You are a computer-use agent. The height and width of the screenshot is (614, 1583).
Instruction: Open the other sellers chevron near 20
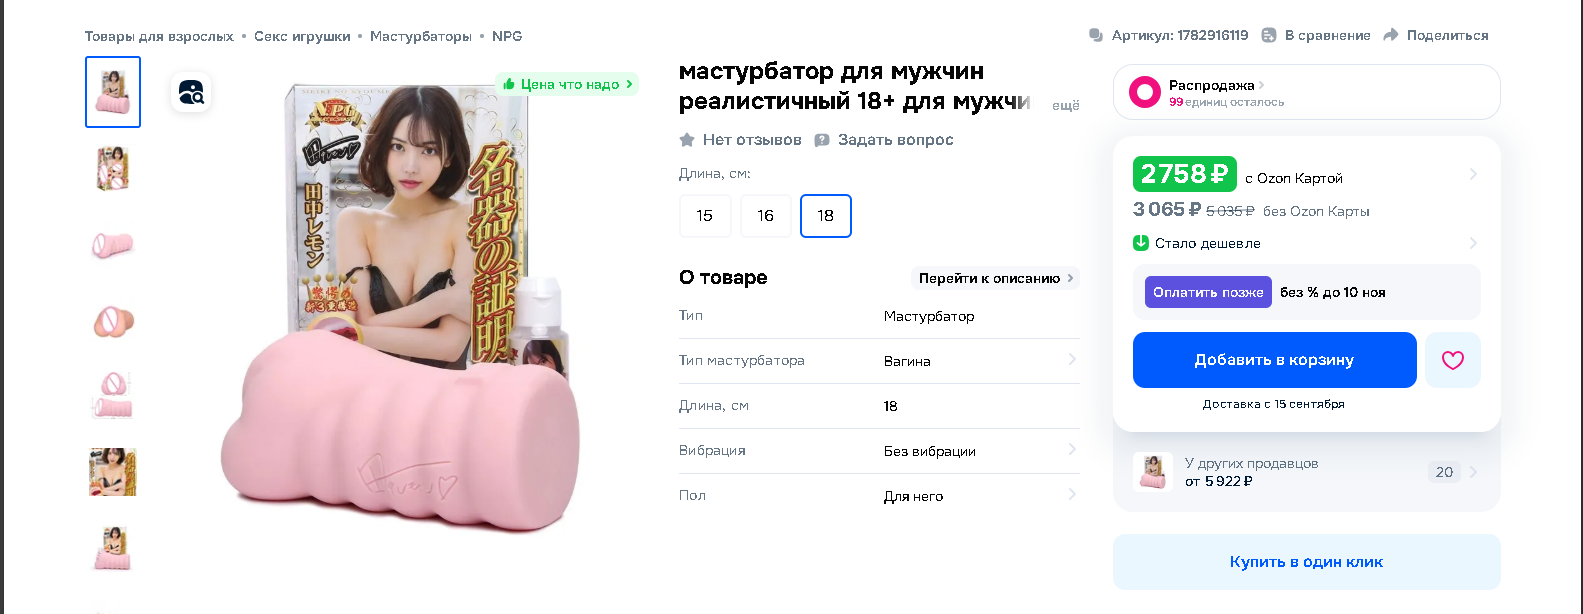click(1473, 472)
